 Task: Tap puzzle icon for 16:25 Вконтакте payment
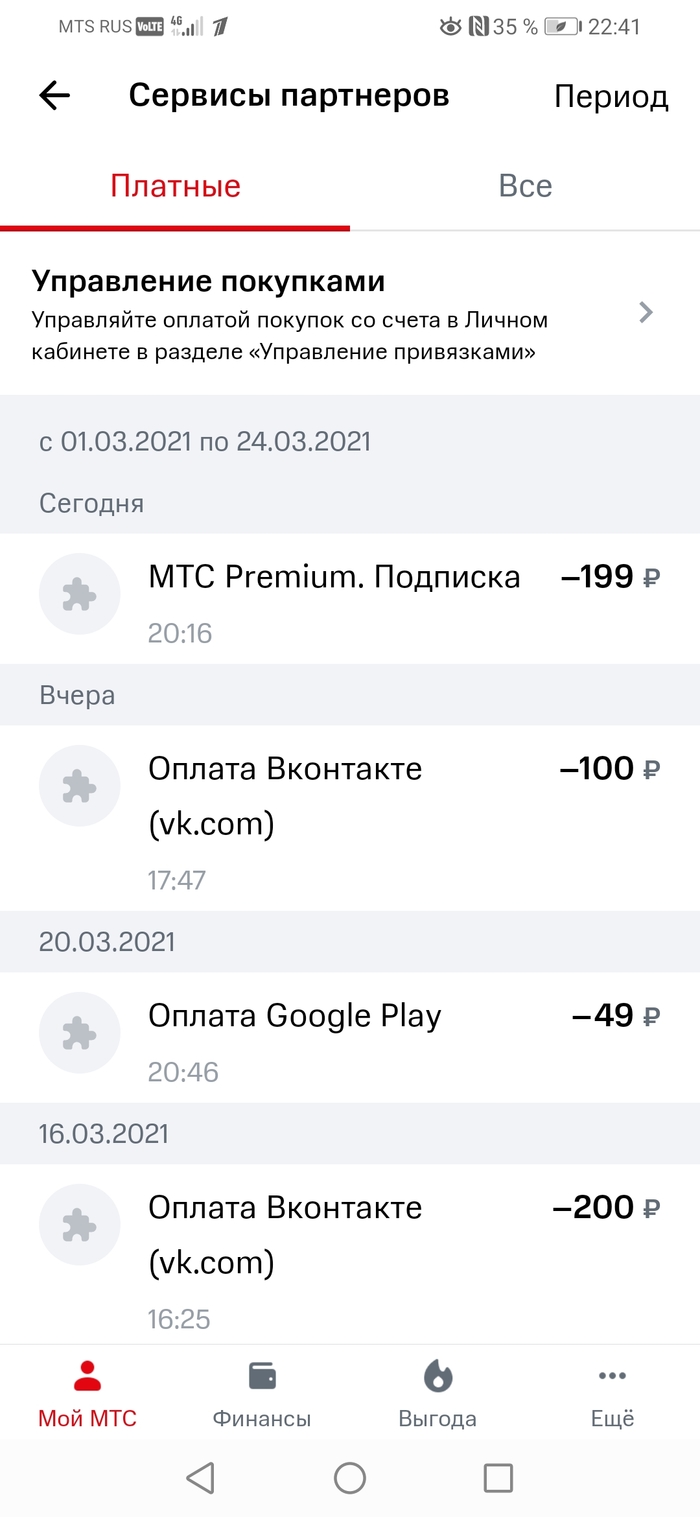tap(80, 1225)
